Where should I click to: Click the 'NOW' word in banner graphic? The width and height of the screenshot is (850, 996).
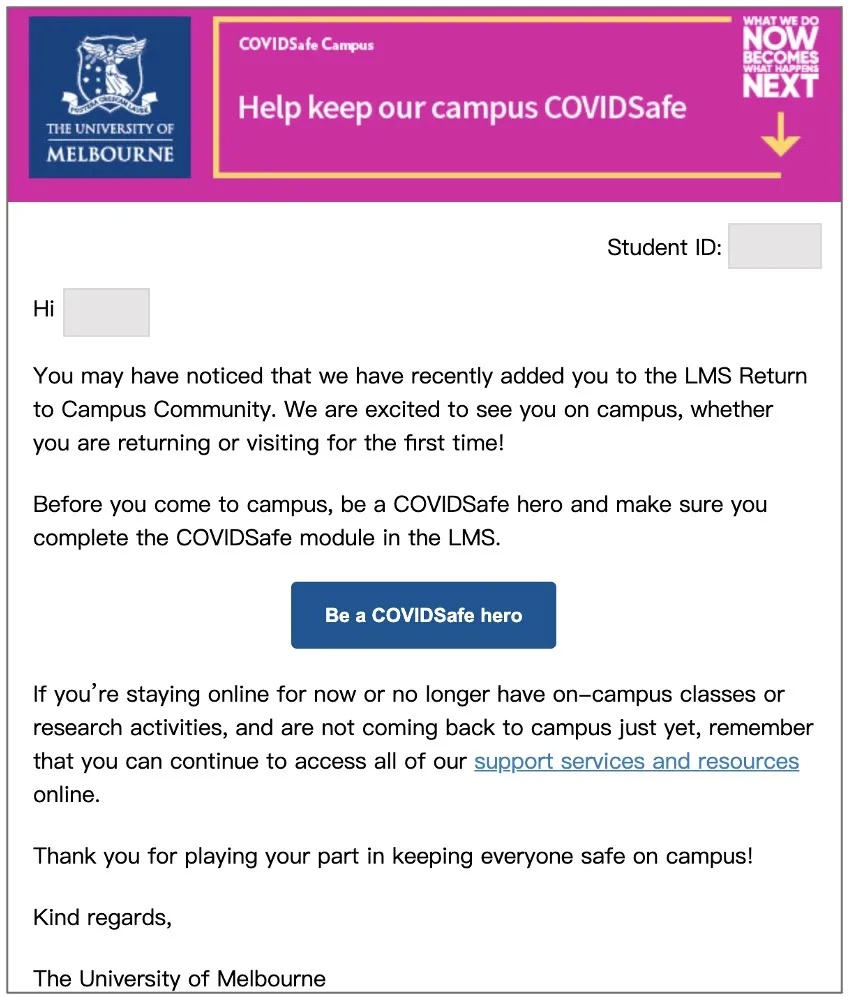(x=780, y=37)
